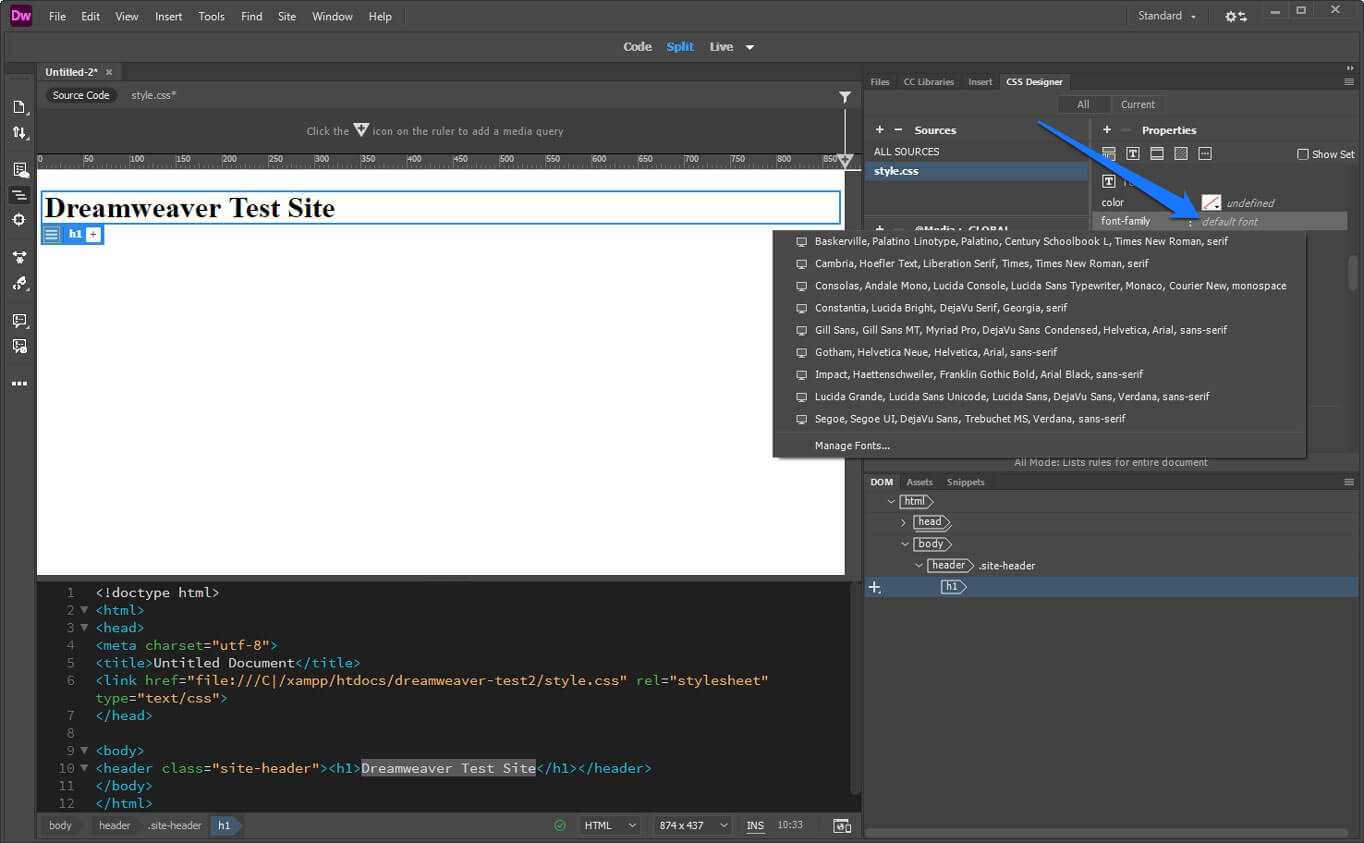Click the filter funnel icon above the ruler
The height and width of the screenshot is (843, 1364).
click(x=845, y=96)
